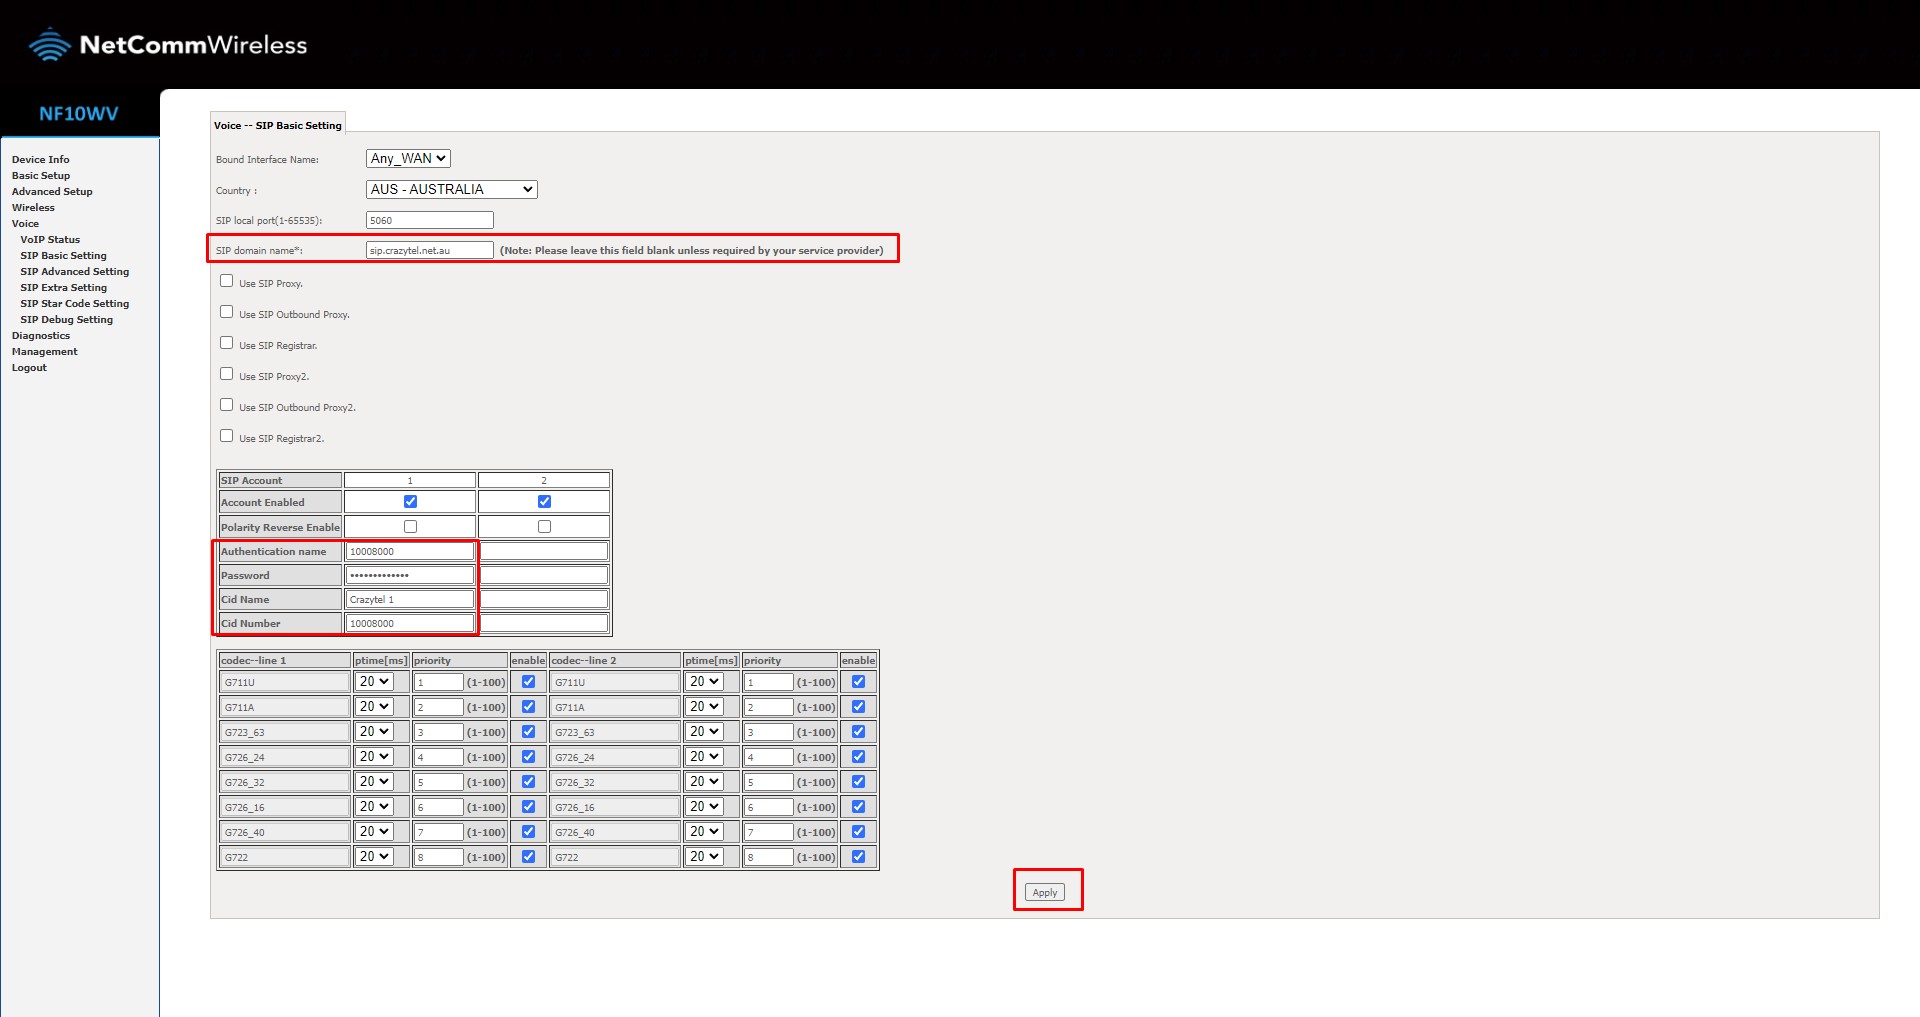The height and width of the screenshot is (1017, 1920).
Task: Enable Use SIP Proxy2 checkbox
Action: click(x=226, y=374)
